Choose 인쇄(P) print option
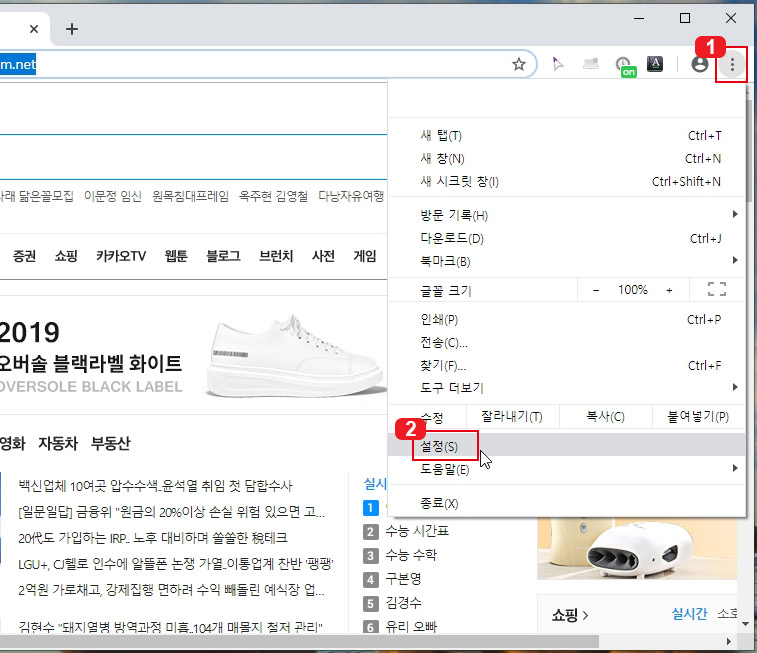The height and width of the screenshot is (653, 757). [567, 320]
